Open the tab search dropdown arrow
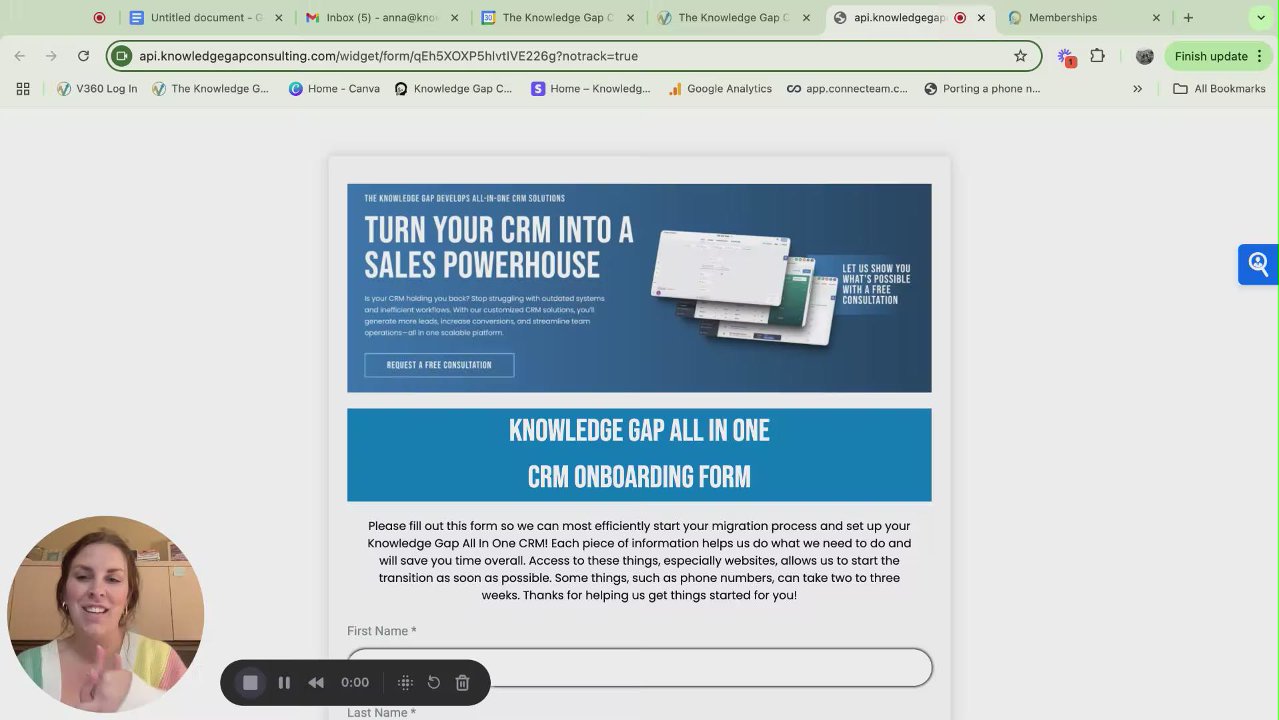The image size is (1279, 720). (x=1261, y=17)
